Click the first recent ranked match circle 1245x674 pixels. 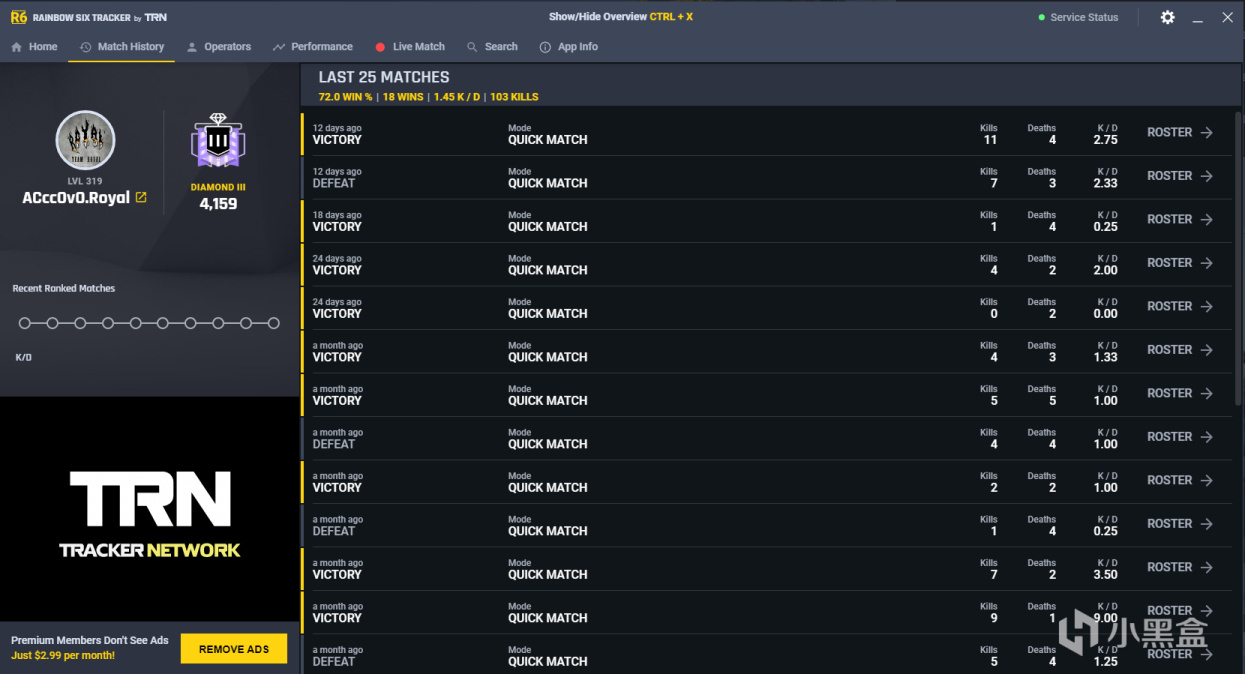pos(25,323)
